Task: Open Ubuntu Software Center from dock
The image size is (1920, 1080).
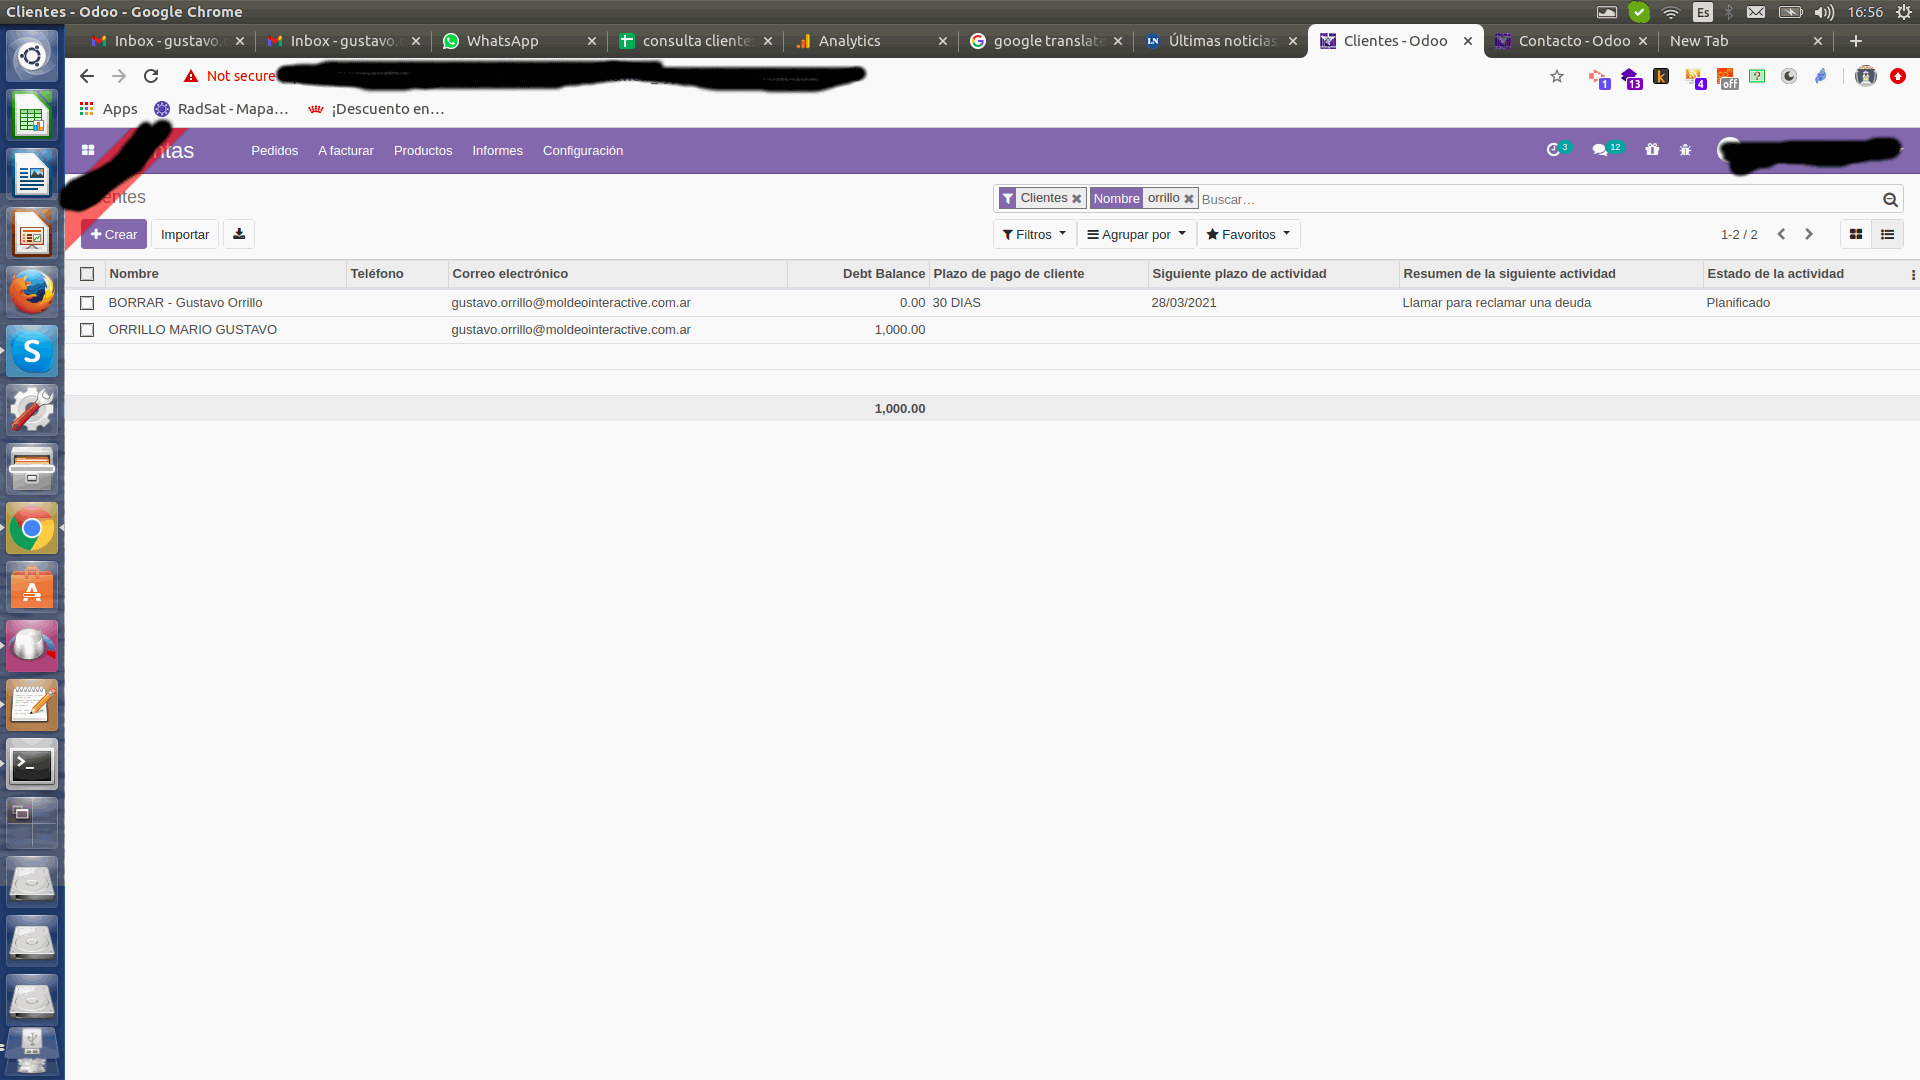Action: [32, 589]
